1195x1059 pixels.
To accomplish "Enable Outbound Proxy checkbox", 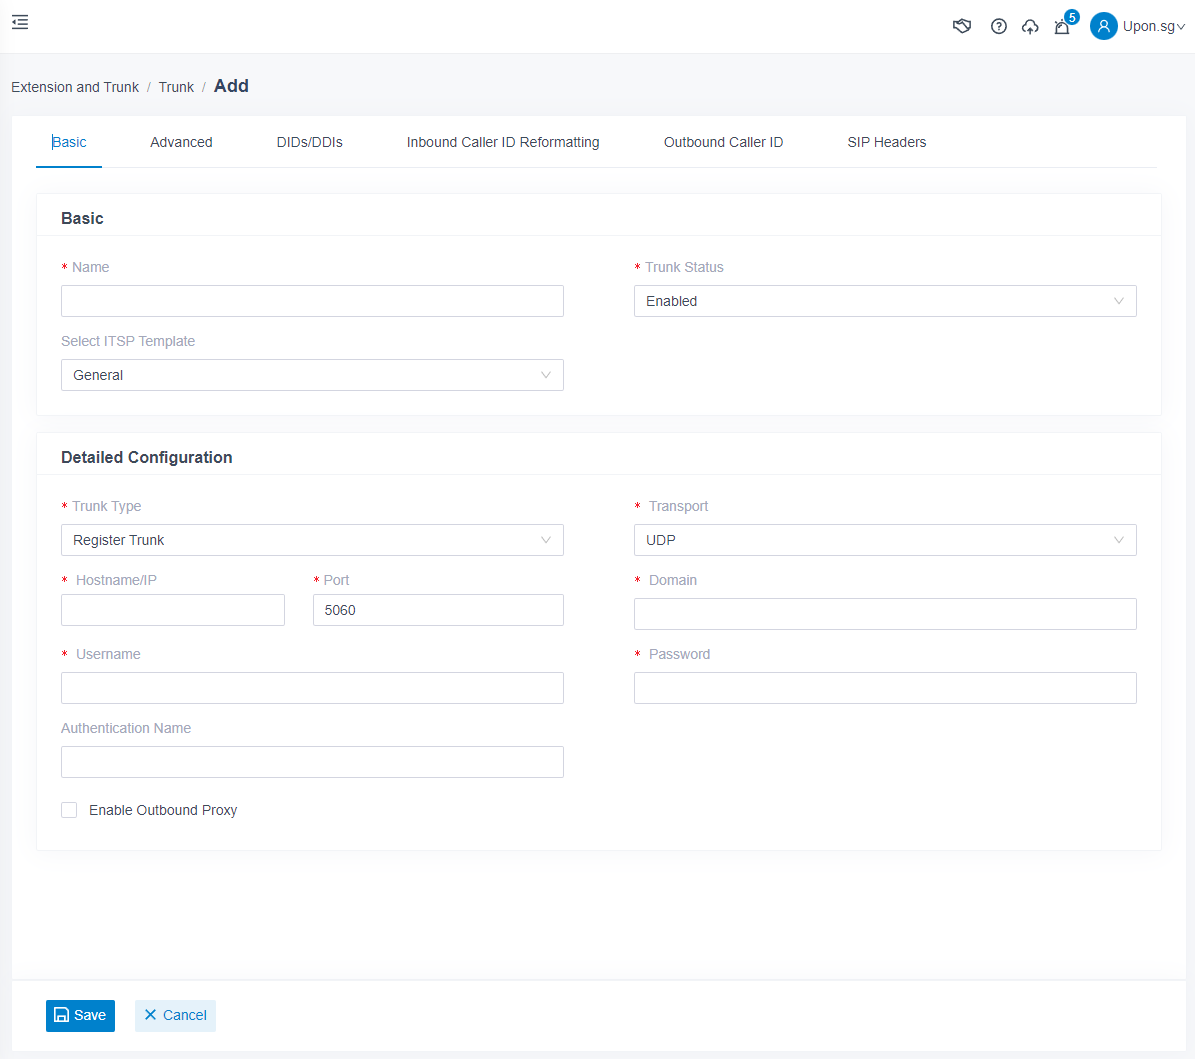I will point(69,810).
